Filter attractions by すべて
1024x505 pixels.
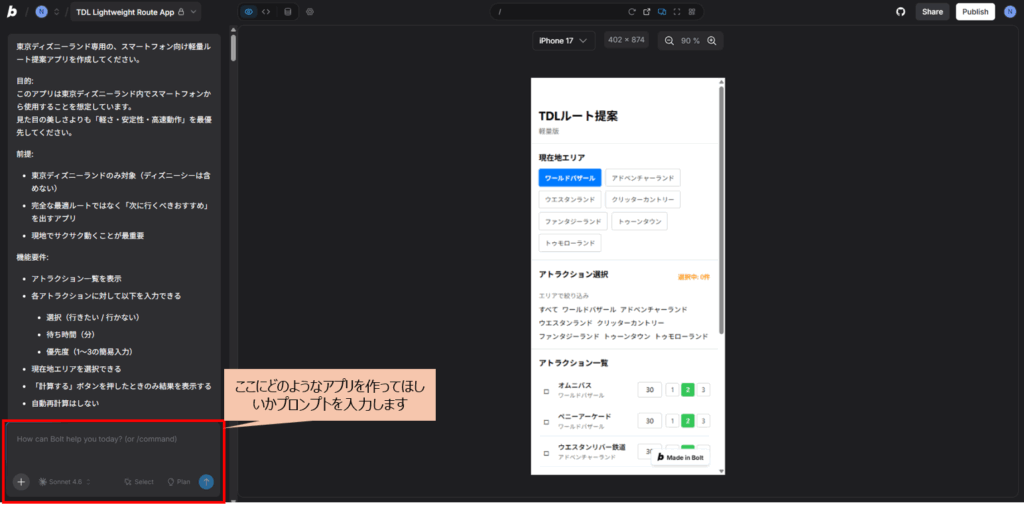[x=548, y=309]
